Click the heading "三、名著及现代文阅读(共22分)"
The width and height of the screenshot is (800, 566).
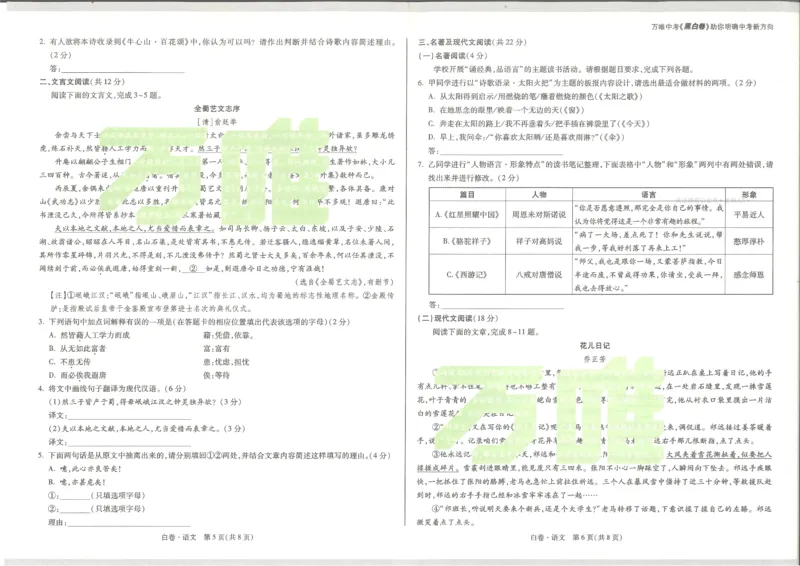pyautogui.click(x=472, y=42)
